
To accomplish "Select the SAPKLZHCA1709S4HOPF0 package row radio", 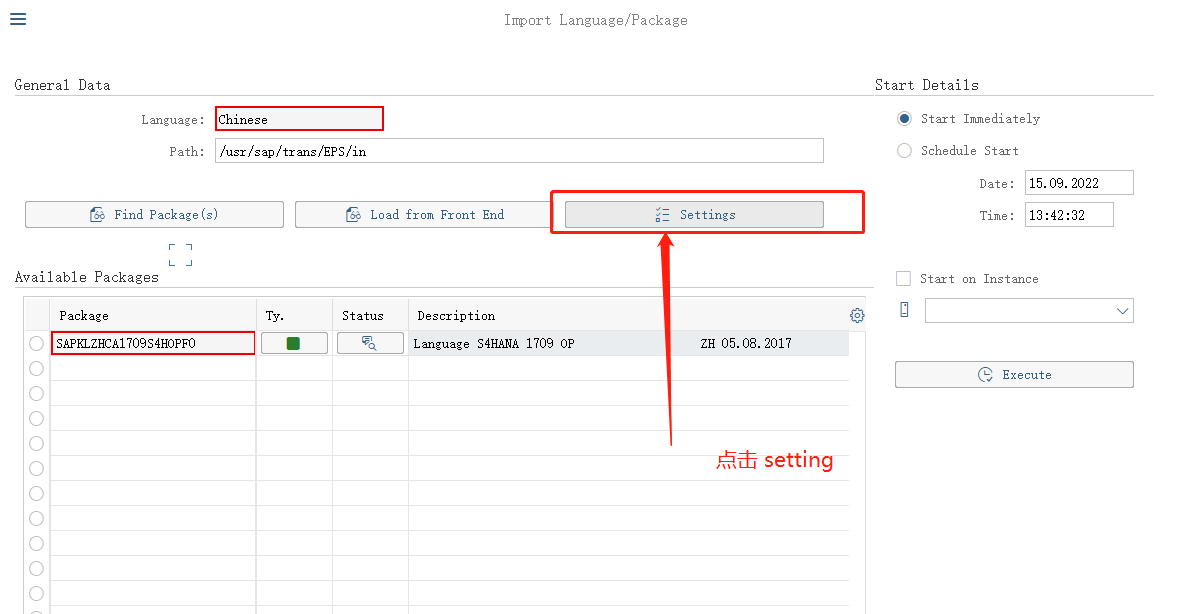I will tap(37, 343).
